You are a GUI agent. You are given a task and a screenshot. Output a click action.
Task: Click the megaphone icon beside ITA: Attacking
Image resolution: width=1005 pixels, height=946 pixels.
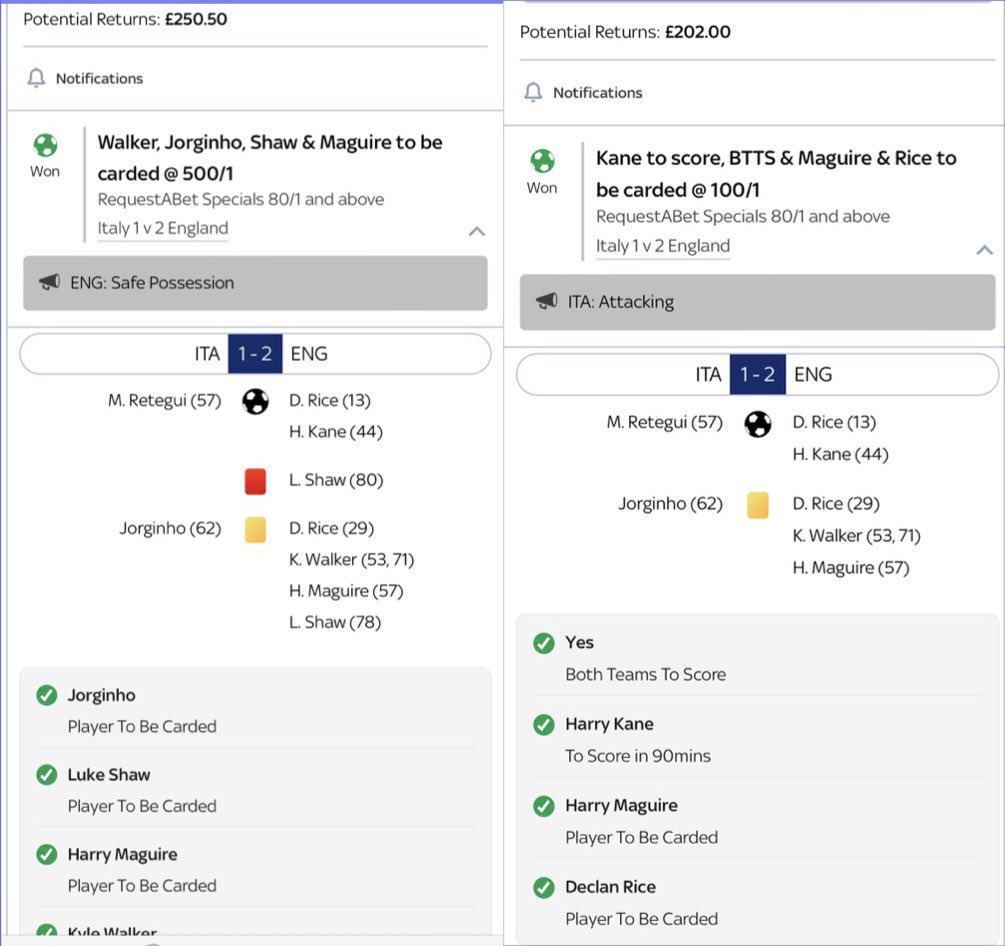click(x=547, y=301)
